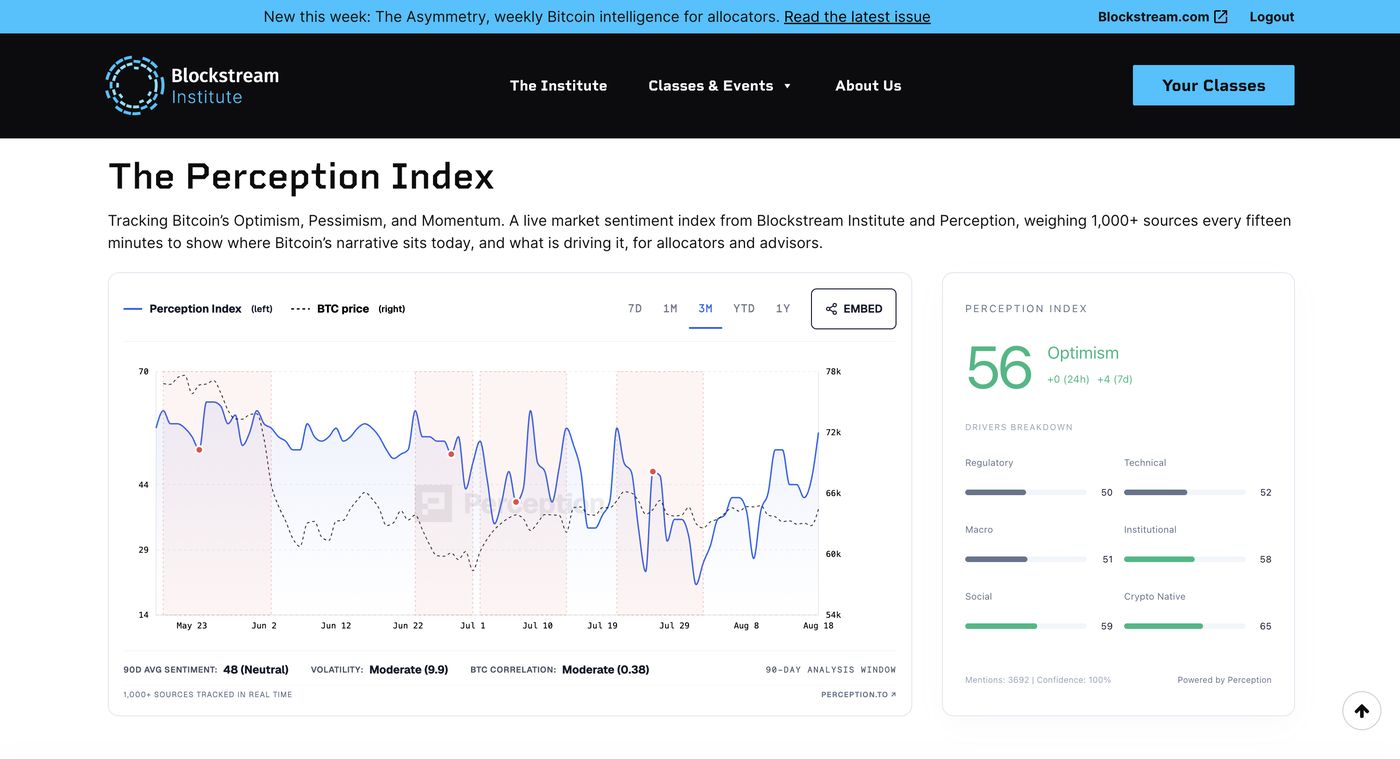Click the Moderate (9.9) volatility value
1400x759 pixels.
[x=409, y=670]
